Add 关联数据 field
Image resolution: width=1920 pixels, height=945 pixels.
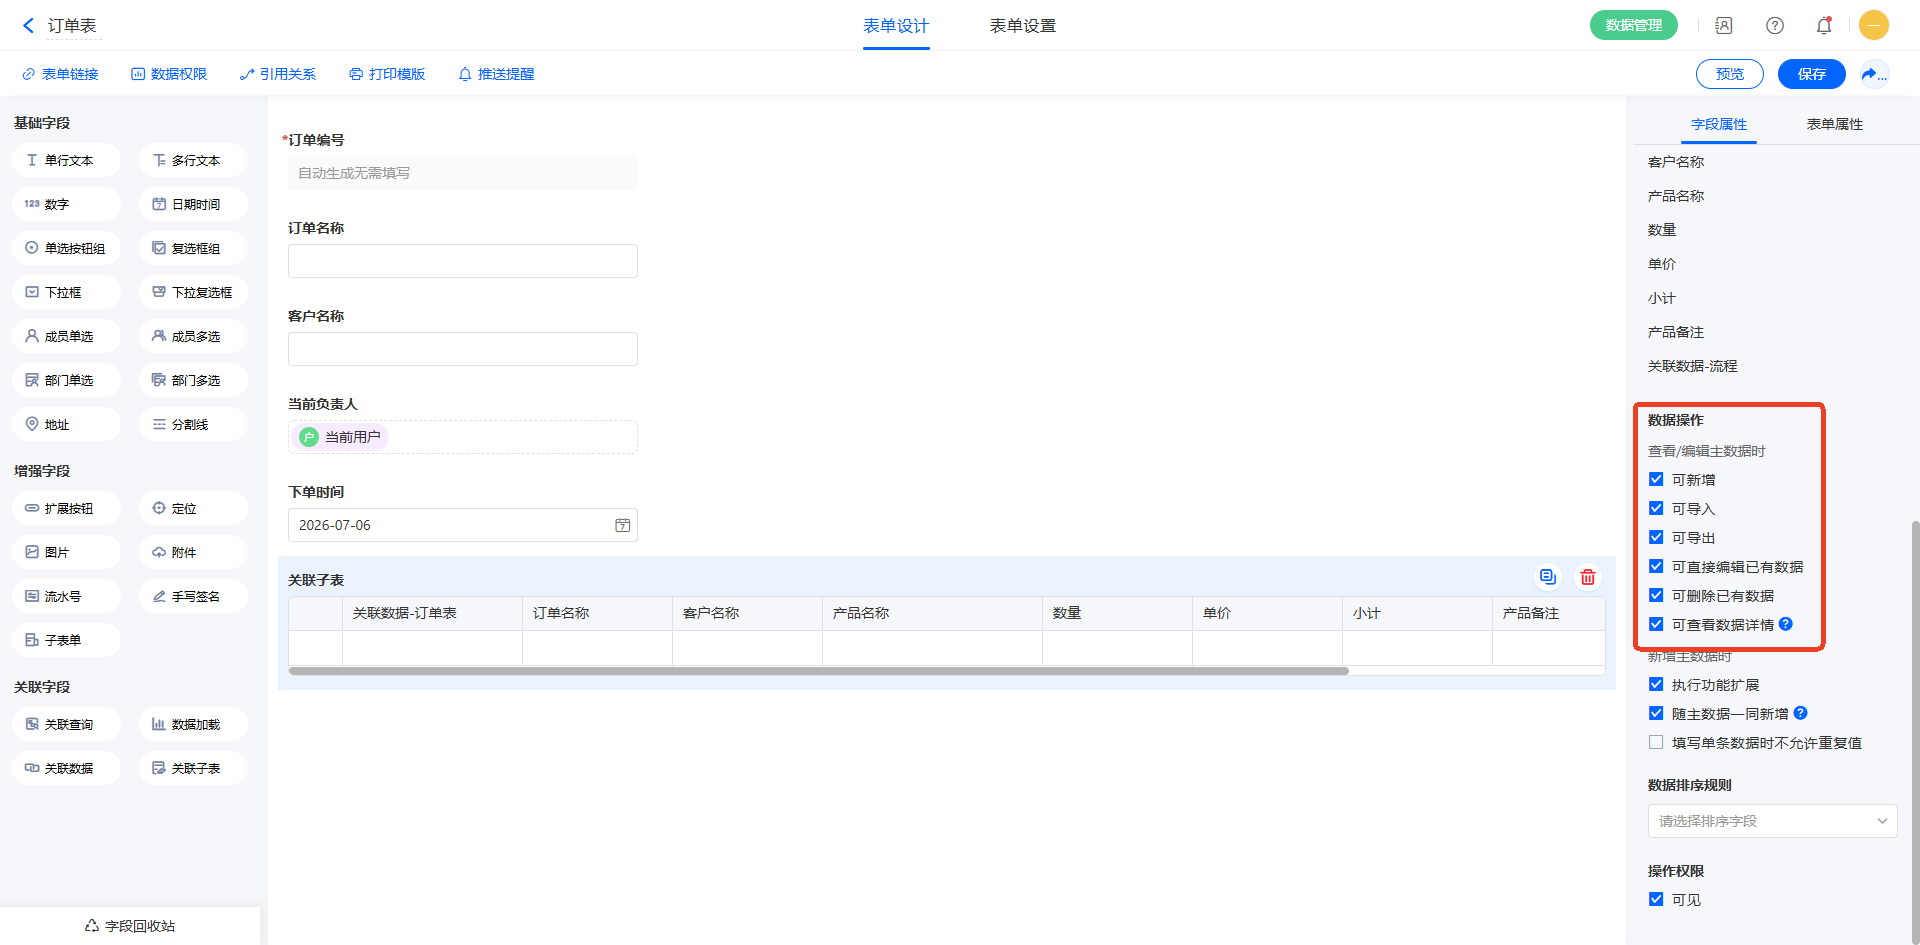(66, 768)
